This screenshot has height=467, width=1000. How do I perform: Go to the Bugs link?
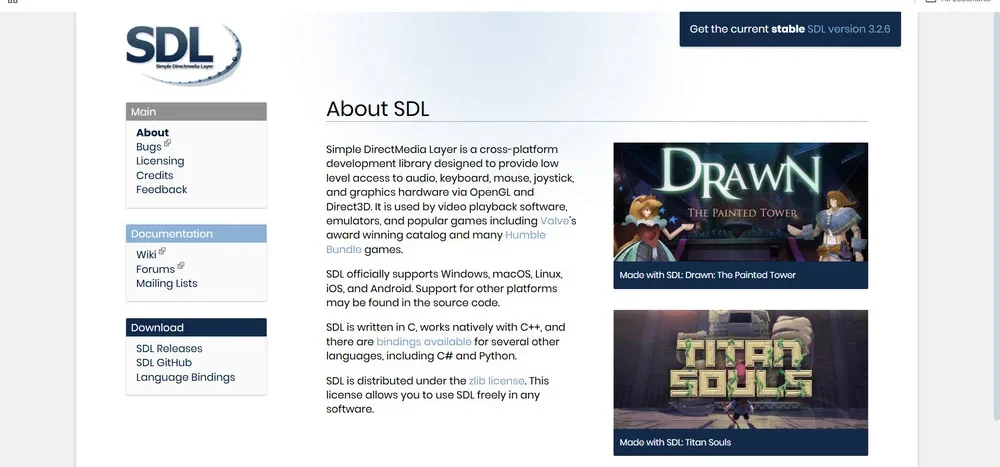click(x=149, y=147)
